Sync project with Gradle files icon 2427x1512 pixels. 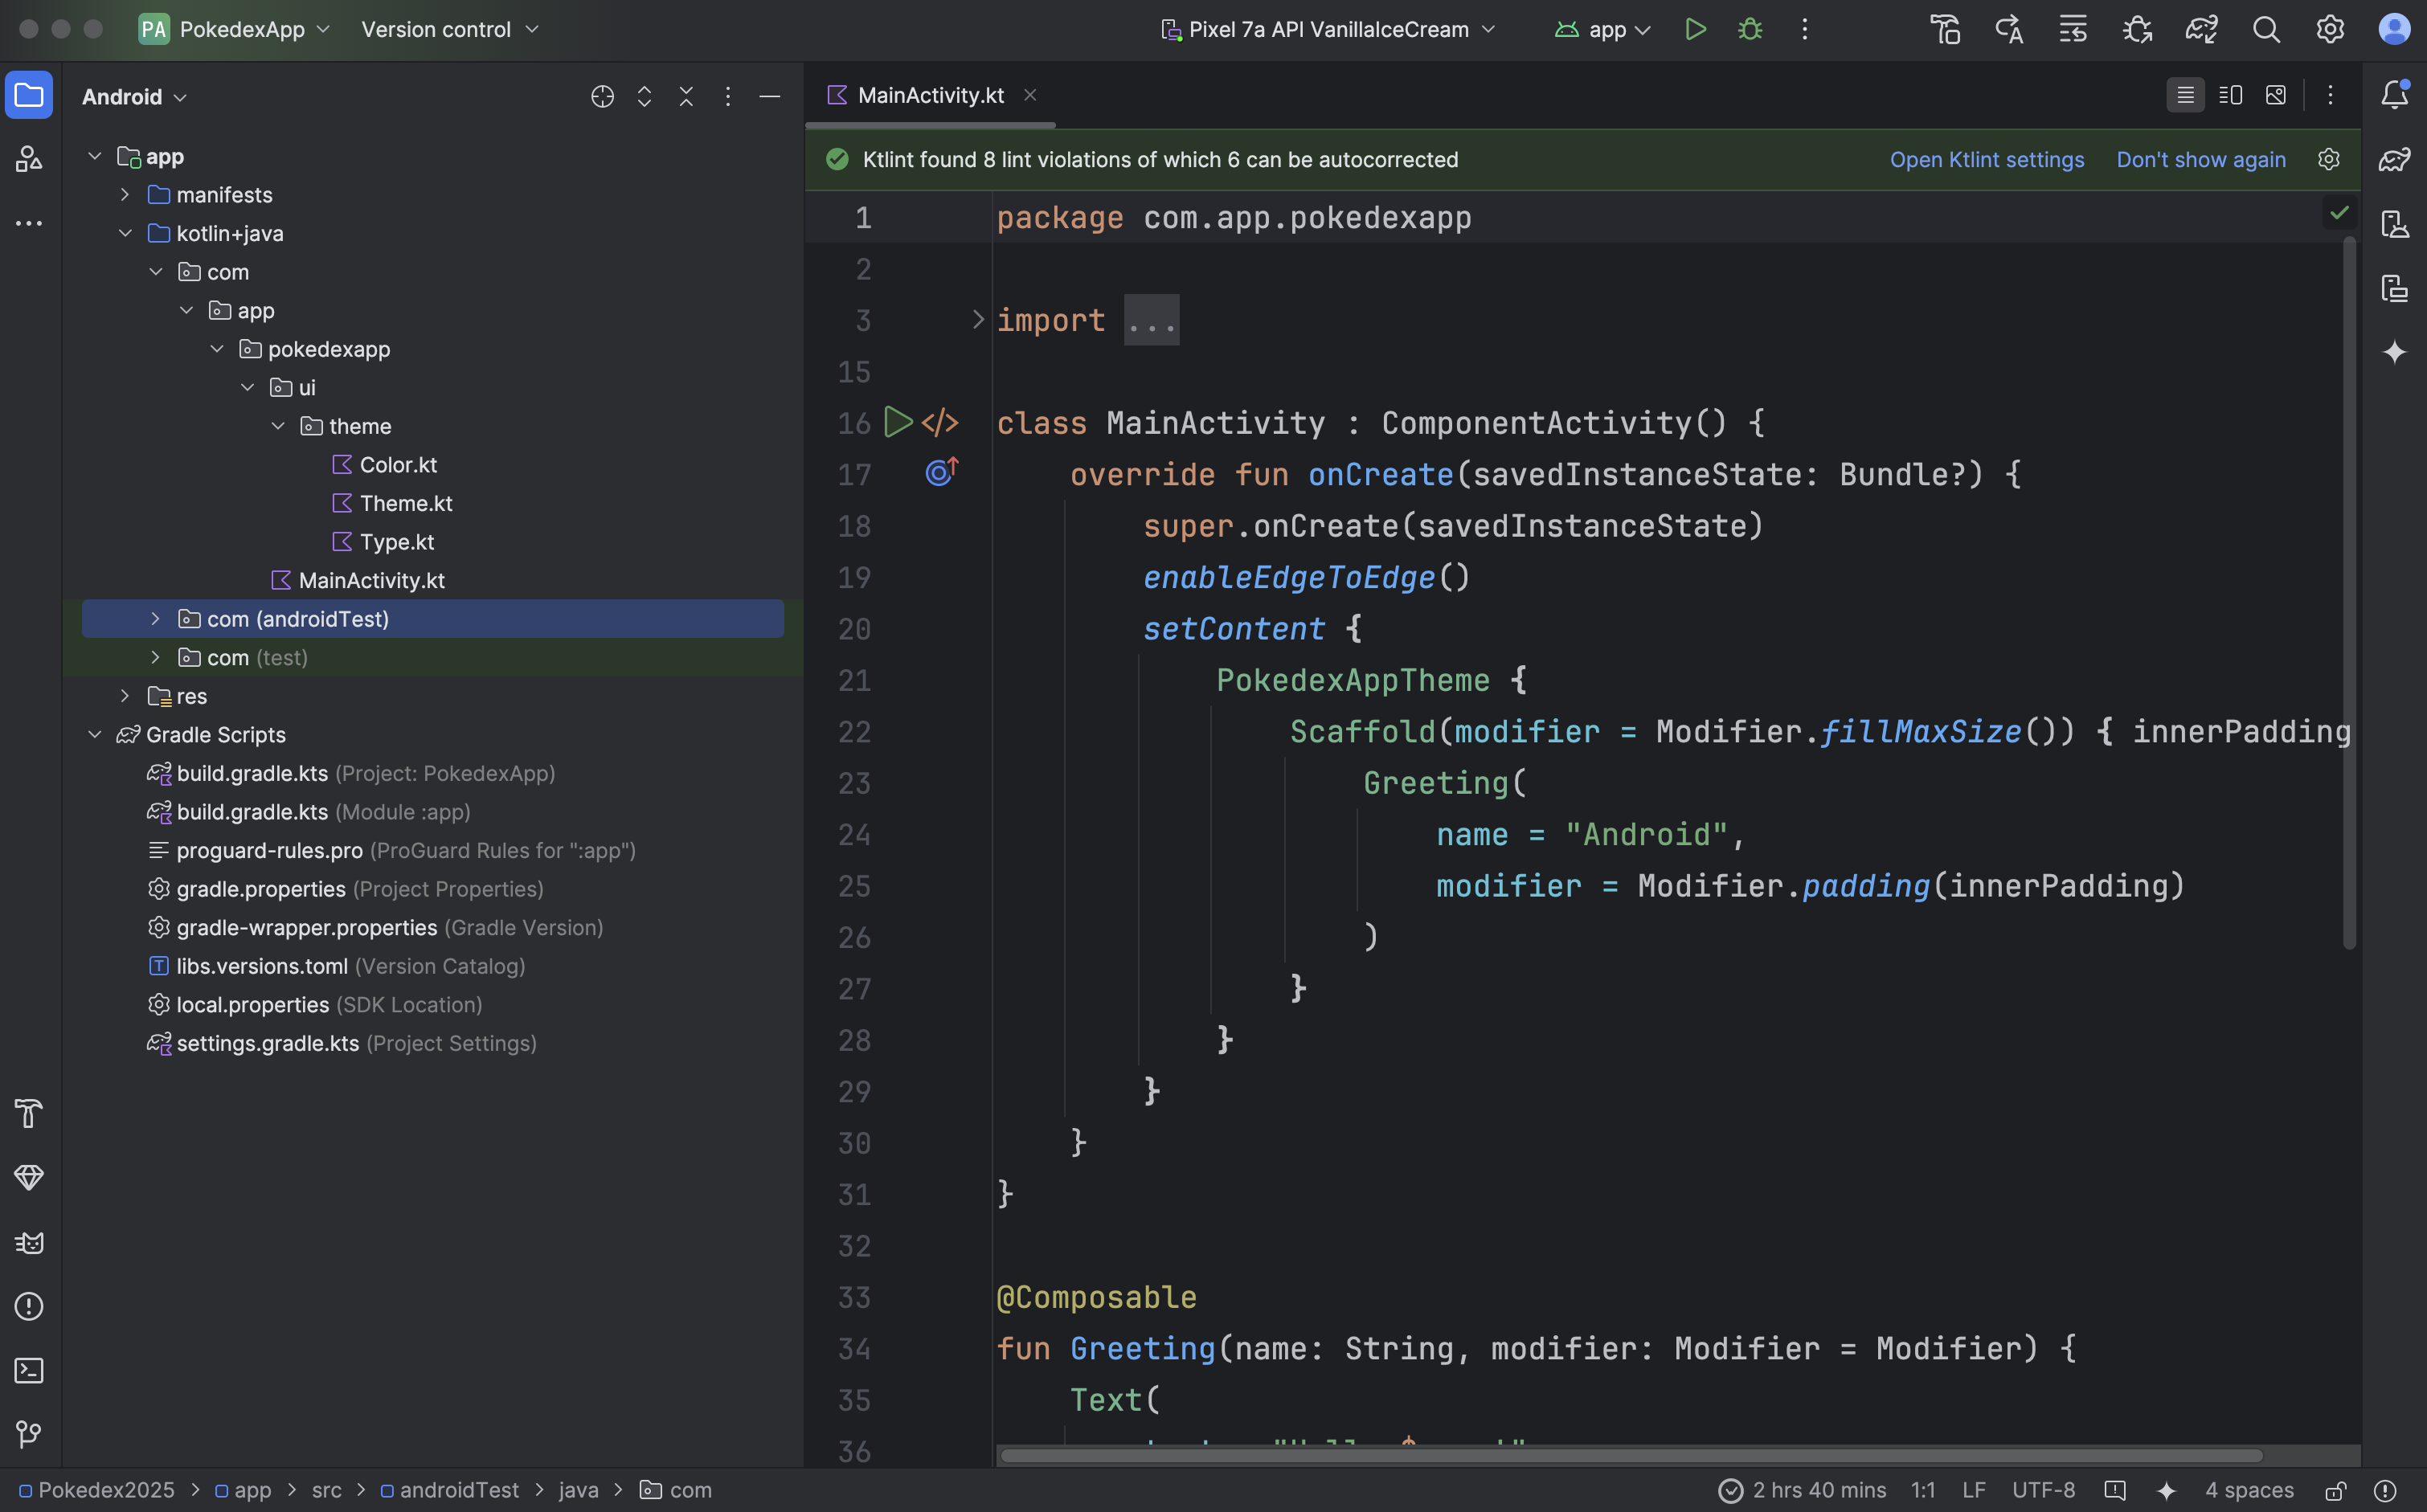pos(2201,29)
